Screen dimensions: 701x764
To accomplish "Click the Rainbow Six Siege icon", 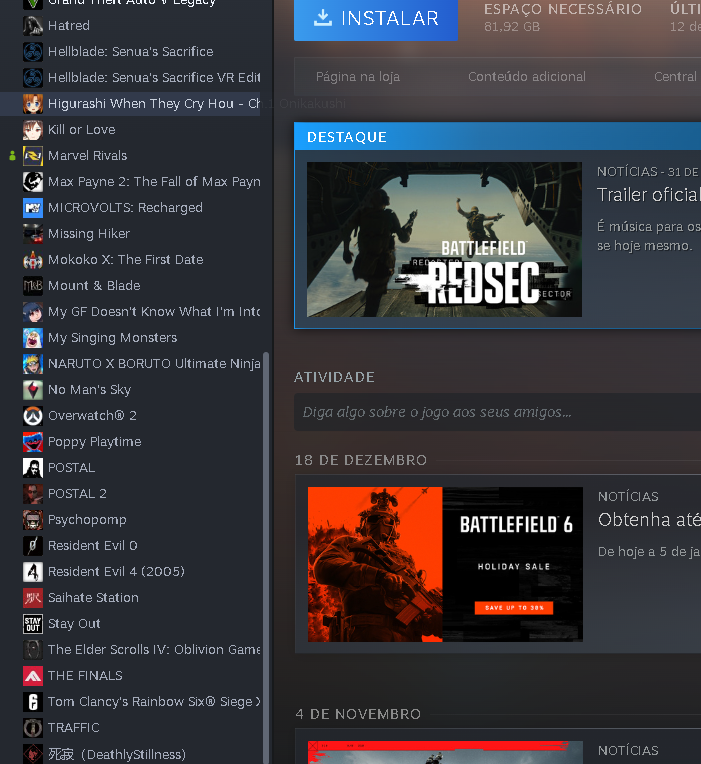I will point(32,701).
